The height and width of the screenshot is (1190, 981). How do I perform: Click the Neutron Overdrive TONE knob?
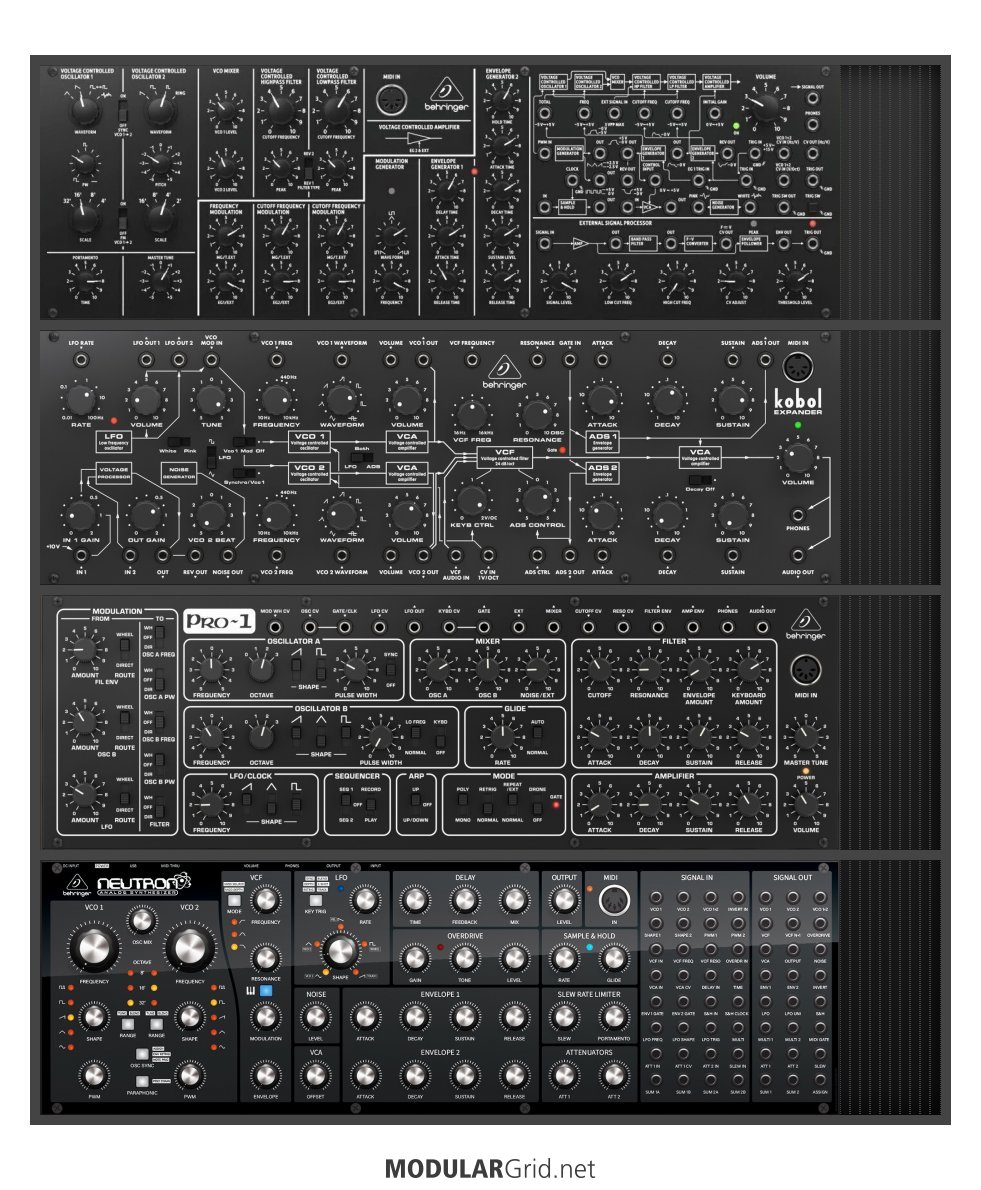pyautogui.click(x=464, y=959)
